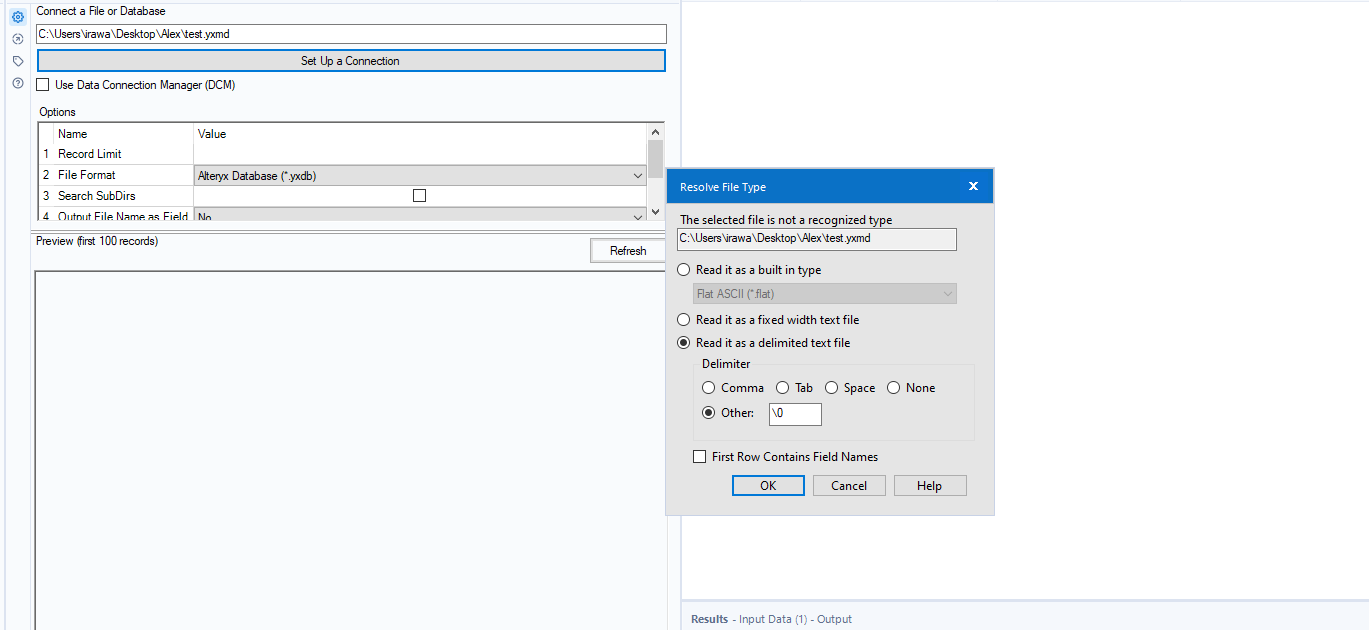Choose the Comma delimiter option
This screenshot has width=1369, height=630.
tap(709, 387)
